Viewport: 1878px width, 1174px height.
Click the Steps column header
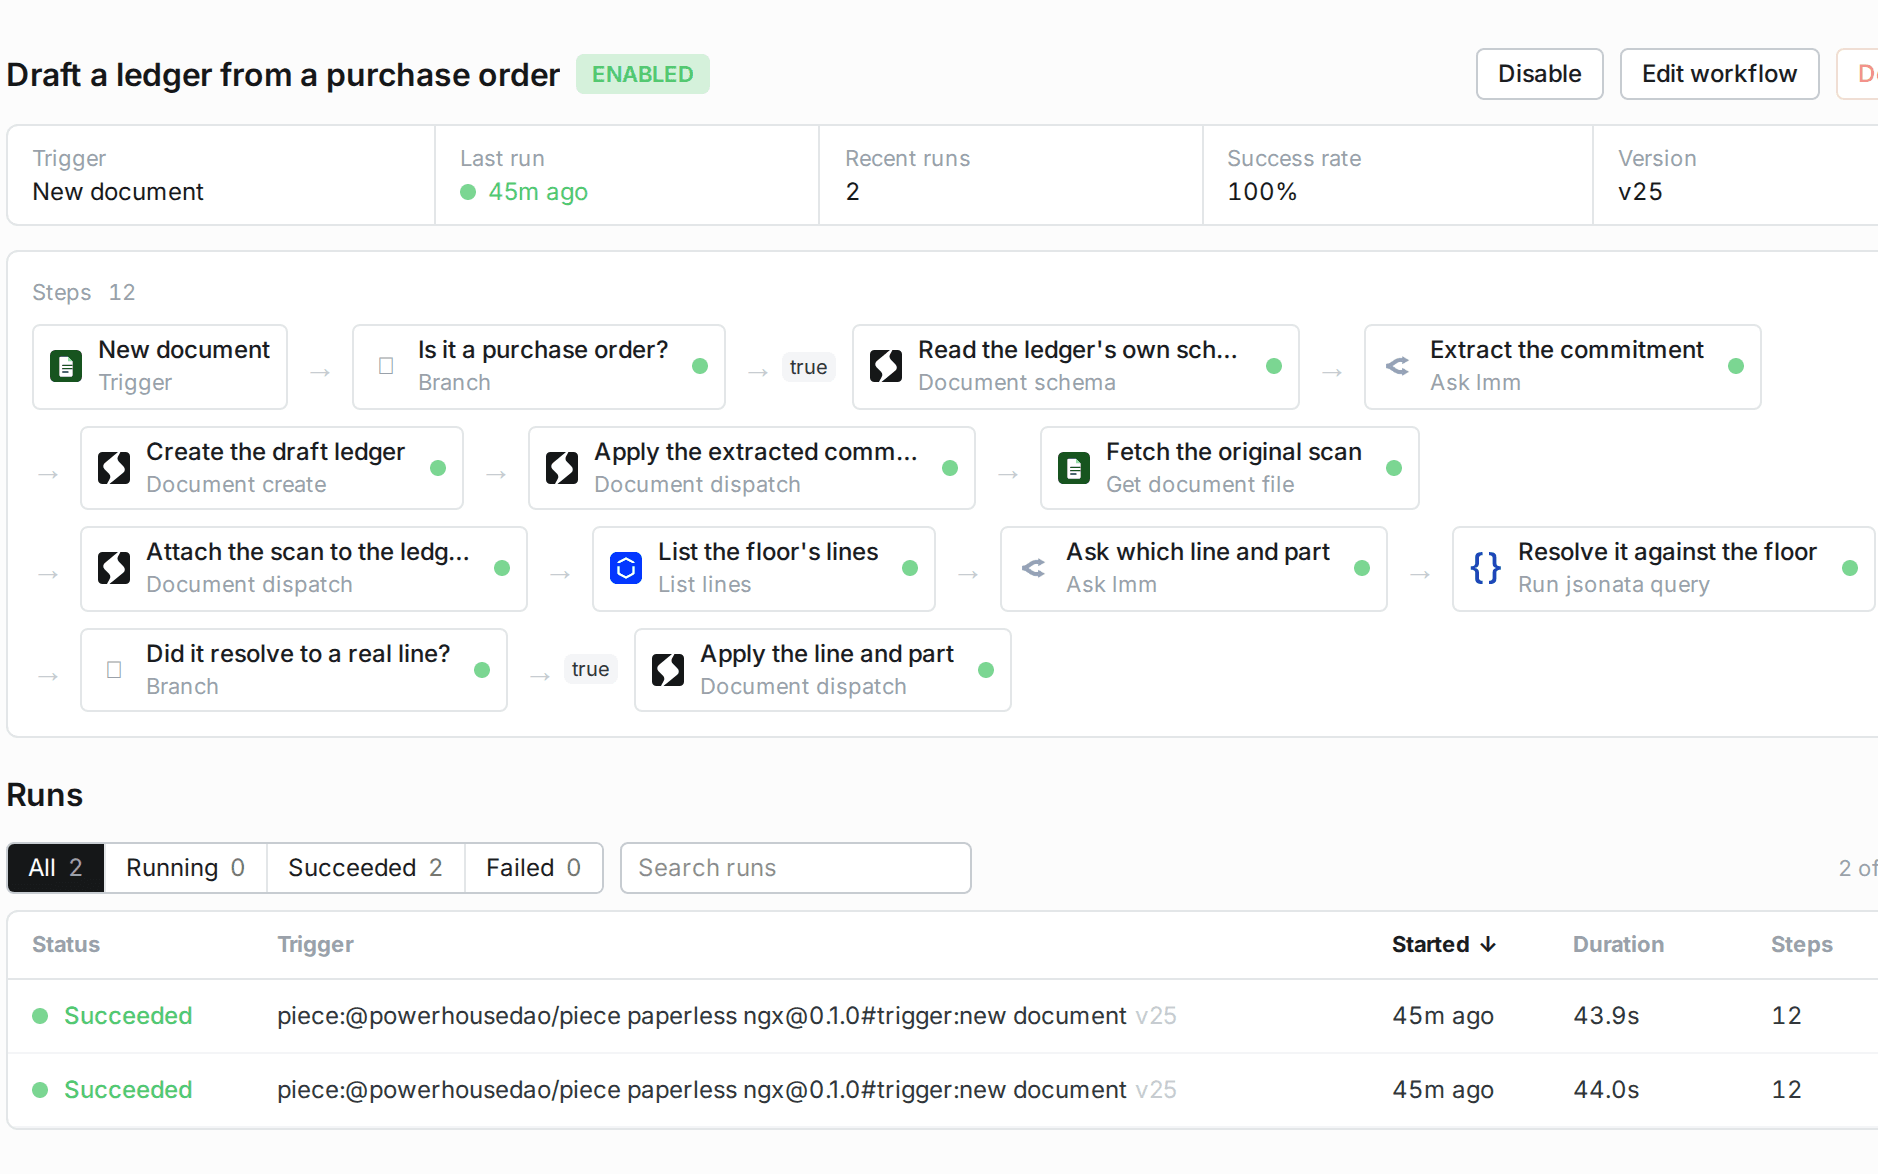[x=1801, y=944]
